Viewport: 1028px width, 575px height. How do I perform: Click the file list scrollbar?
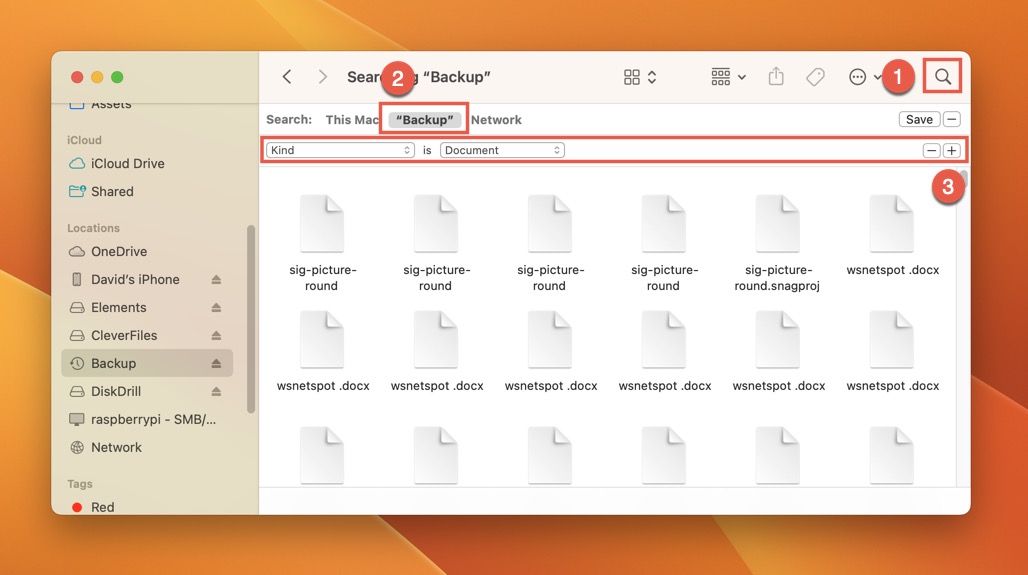[963, 180]
